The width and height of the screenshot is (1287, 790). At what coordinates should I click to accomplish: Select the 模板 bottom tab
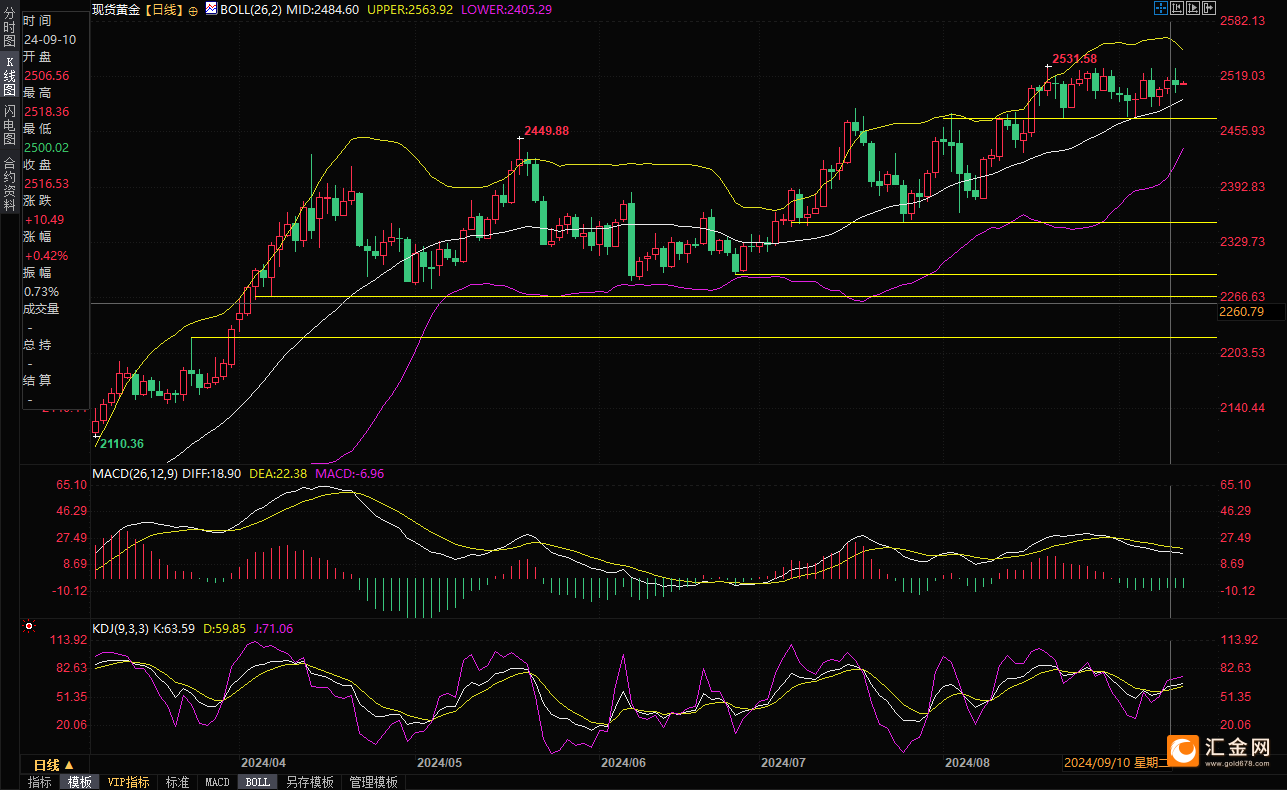[80, 782]
